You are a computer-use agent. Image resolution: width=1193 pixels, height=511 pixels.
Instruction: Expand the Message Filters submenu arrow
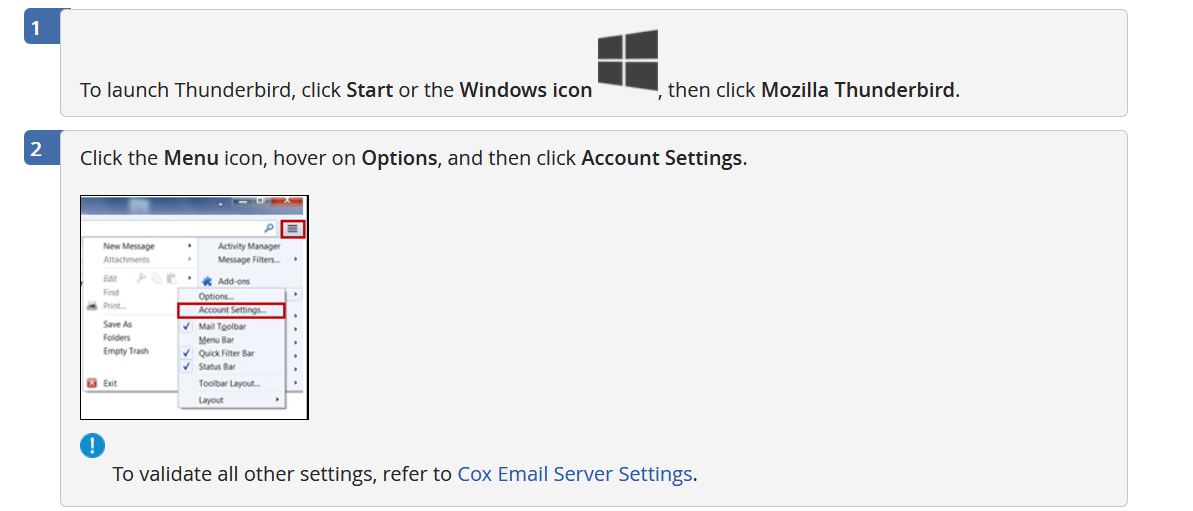(x=295, y=259)
